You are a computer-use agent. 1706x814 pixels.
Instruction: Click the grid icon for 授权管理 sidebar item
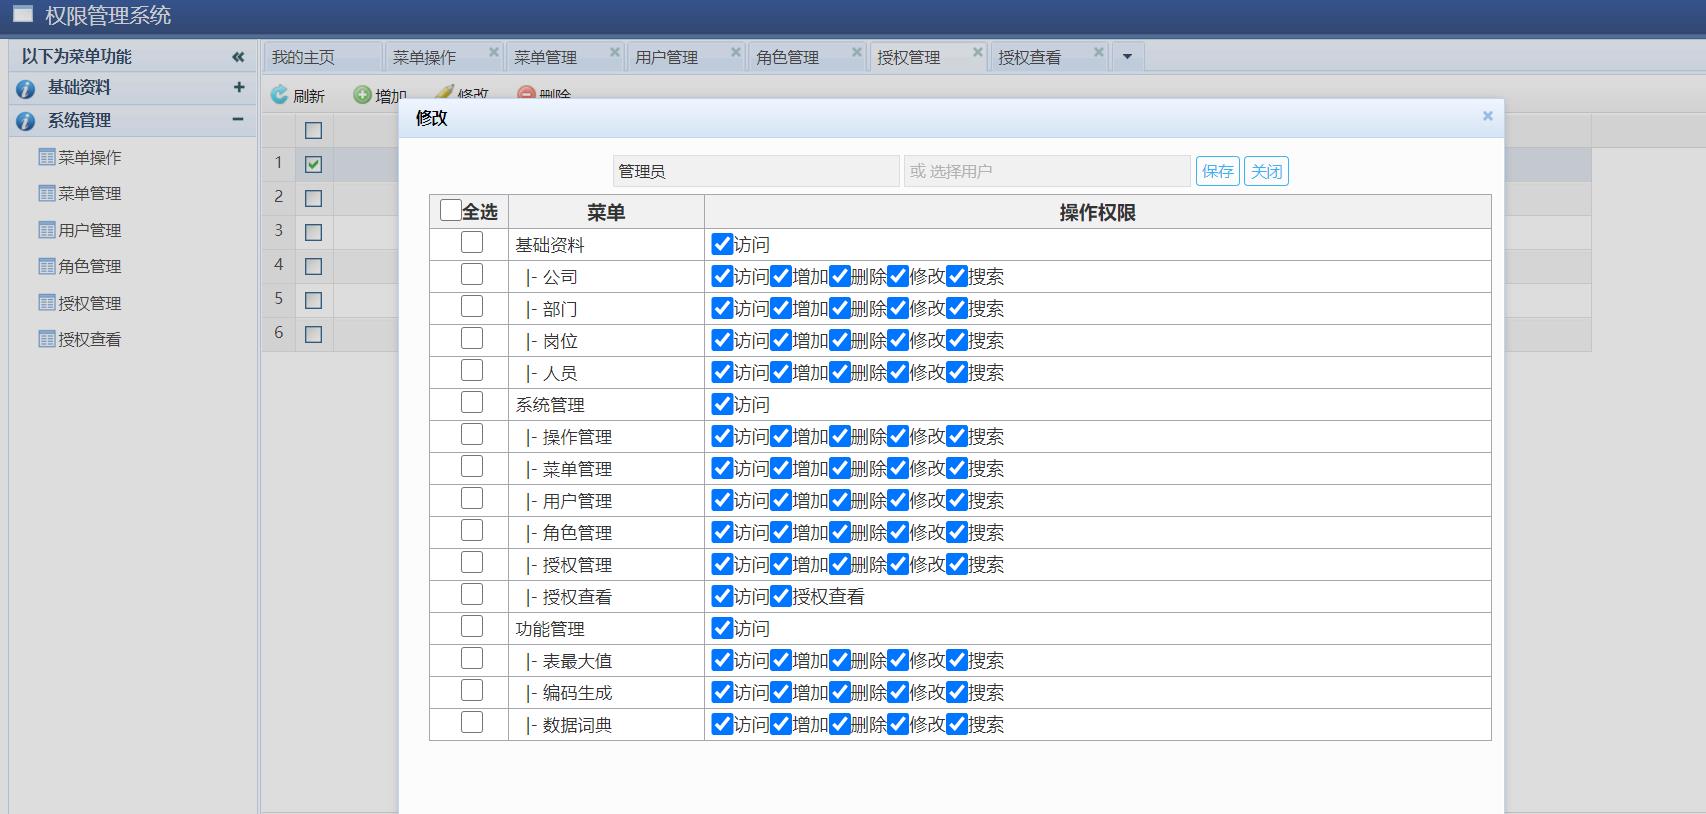(x=46, y=303)
